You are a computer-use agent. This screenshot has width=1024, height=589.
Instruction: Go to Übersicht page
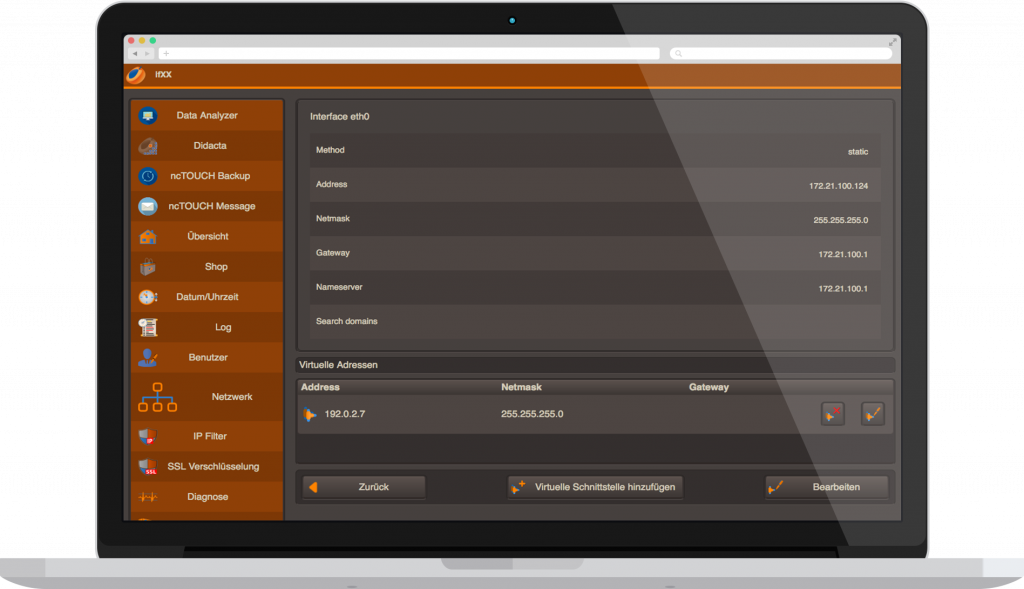207,236
